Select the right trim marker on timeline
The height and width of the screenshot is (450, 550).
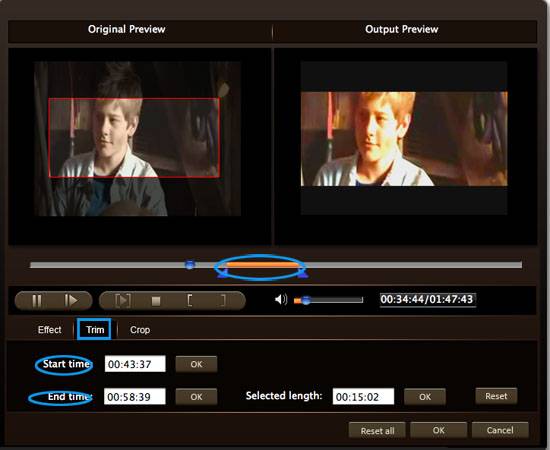(302, 274)
